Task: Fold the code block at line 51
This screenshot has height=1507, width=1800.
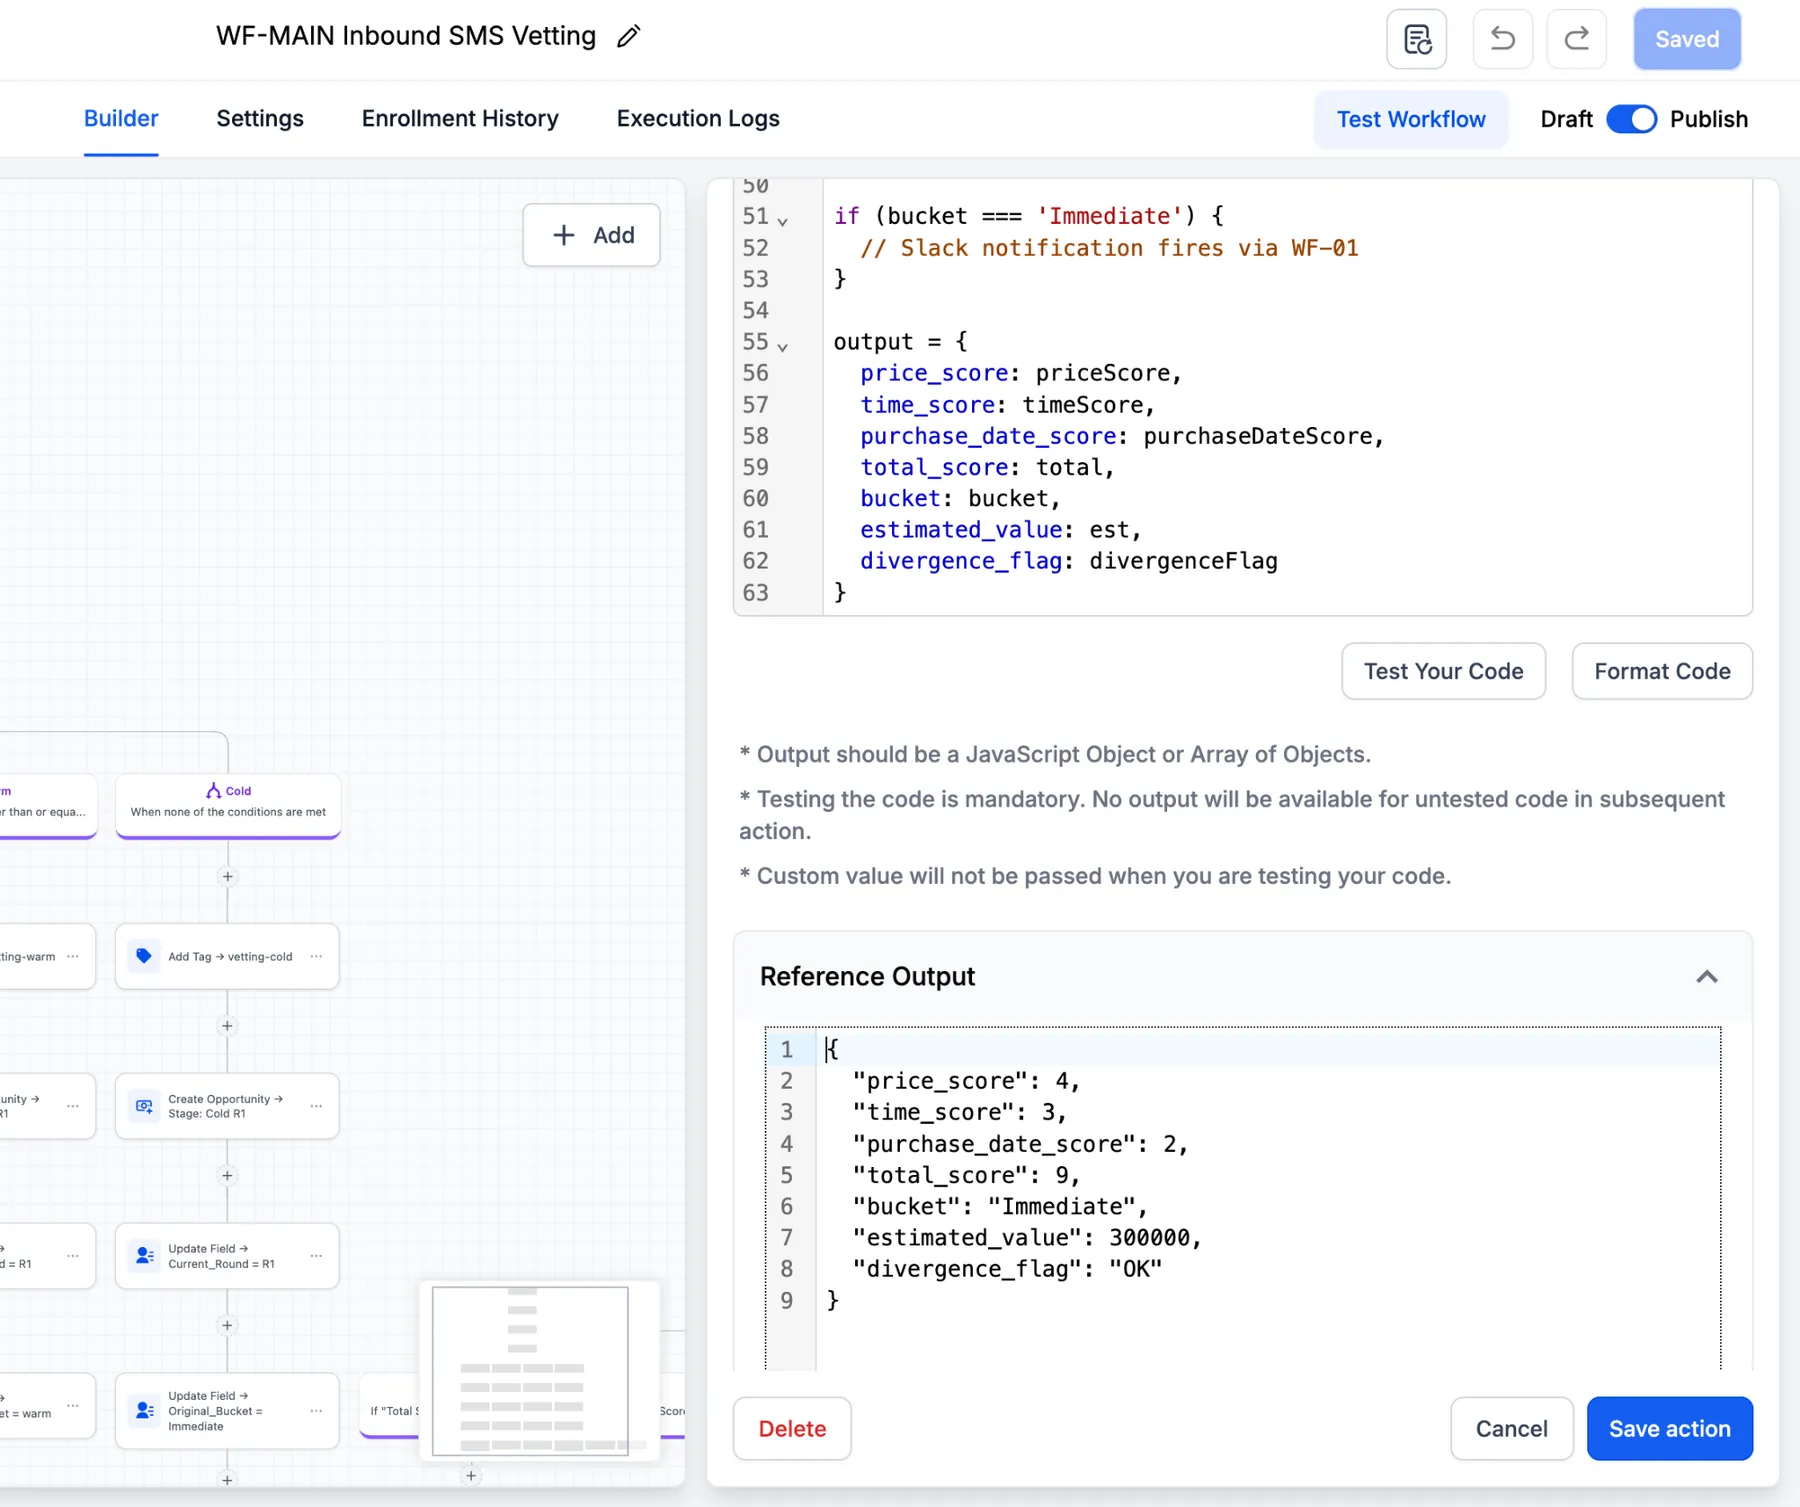Action: (x=783, y=222)
